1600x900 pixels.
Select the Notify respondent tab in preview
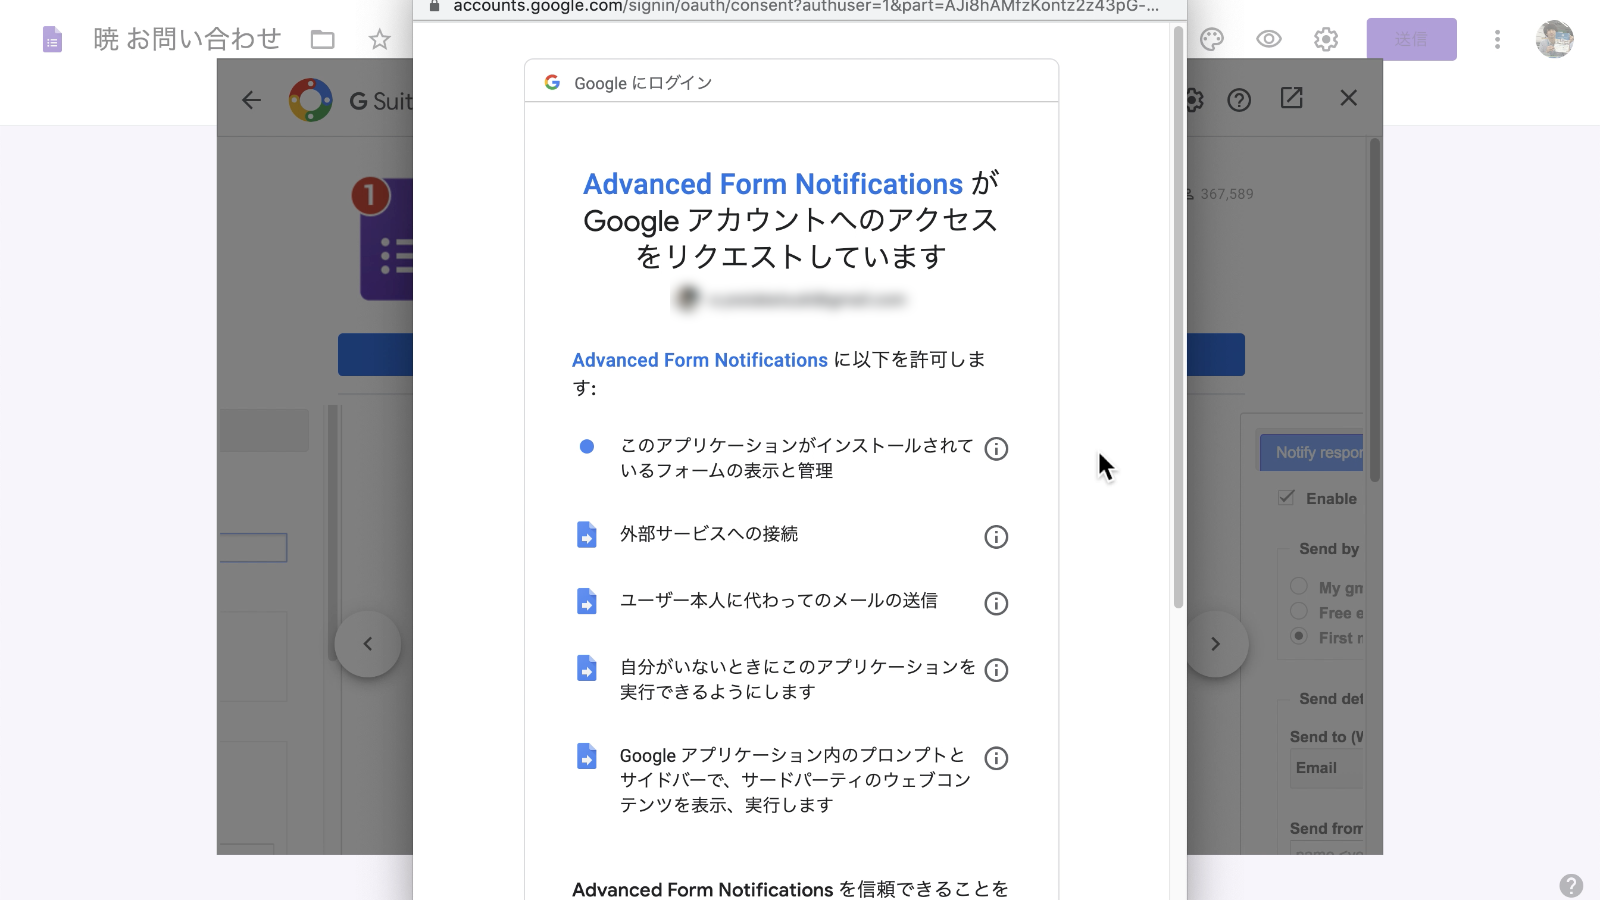[1312, 453]
